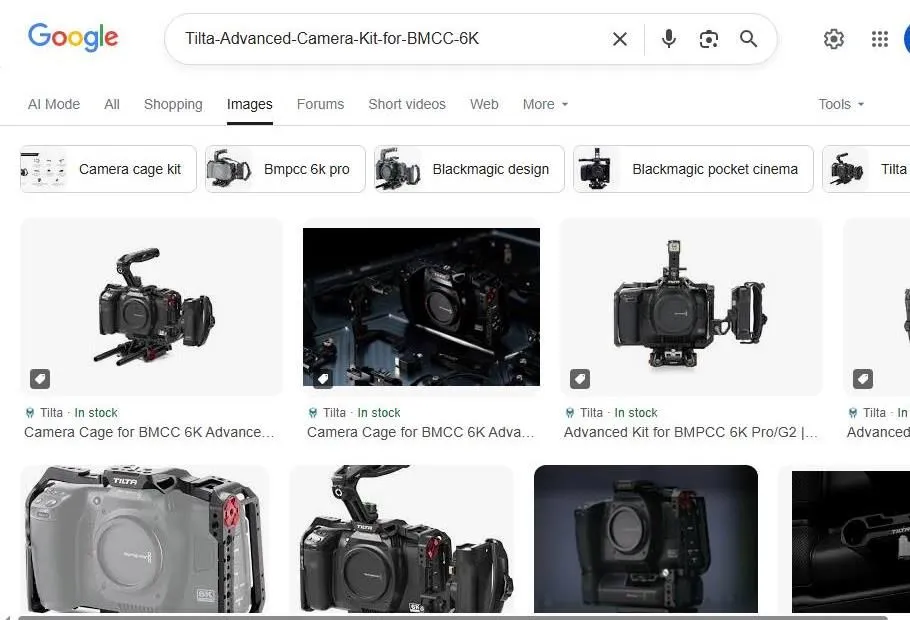This screenshot has width=910, height=620.
Task: Expand the Tools dropdown
Action: click(841, 104)
